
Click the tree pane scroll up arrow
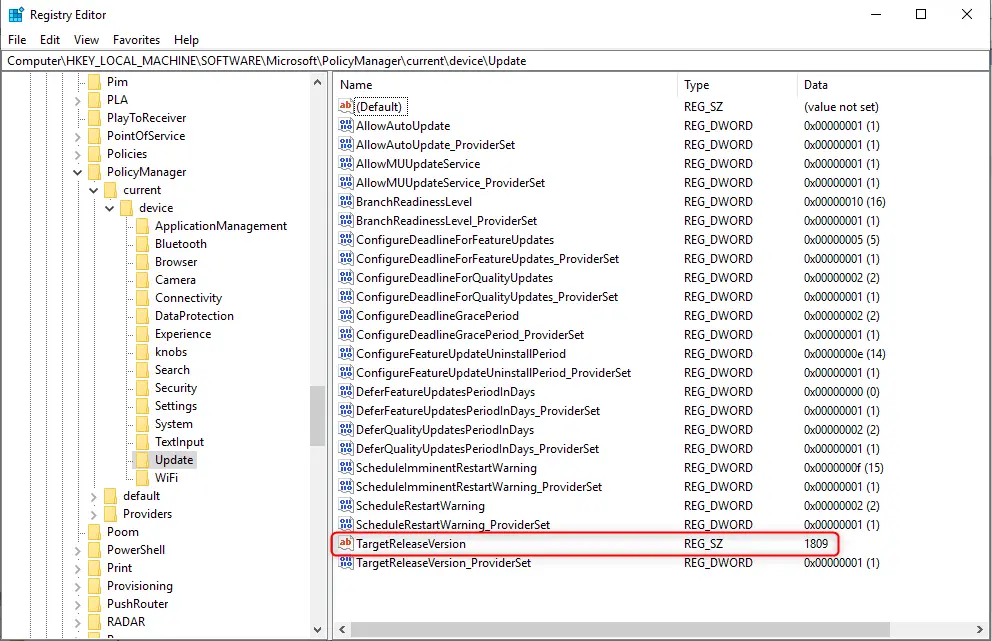[x=318, y=82]
